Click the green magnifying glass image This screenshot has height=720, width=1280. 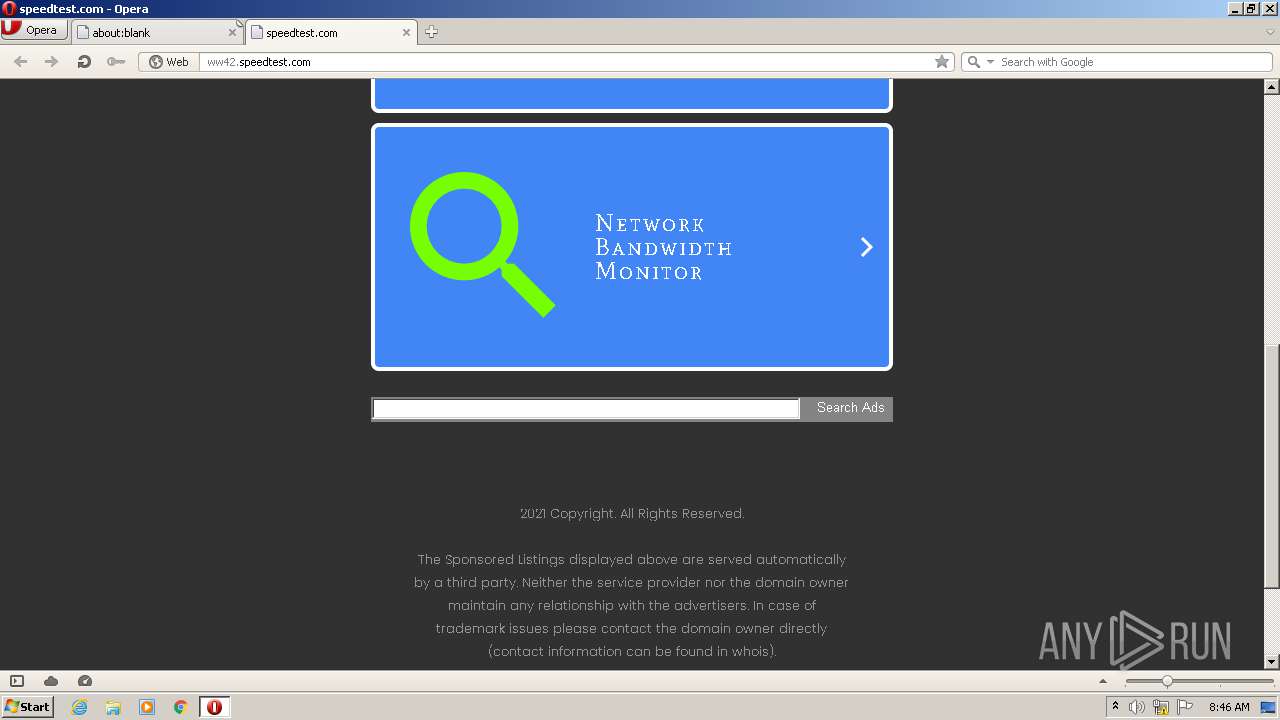coord(482,245)
